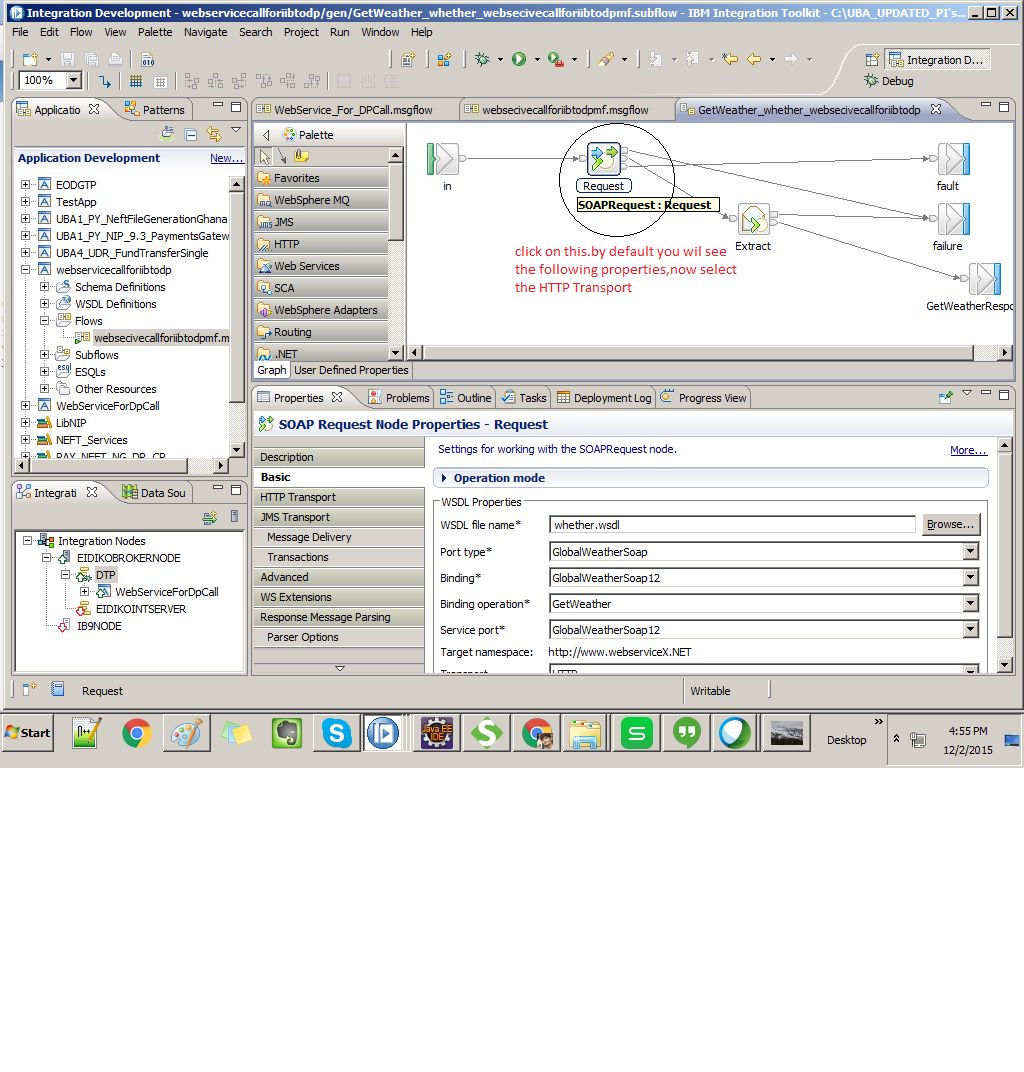Select the Flow Debug toolbar icon
1024x1072 pixels.
click(x=484, y=58)
